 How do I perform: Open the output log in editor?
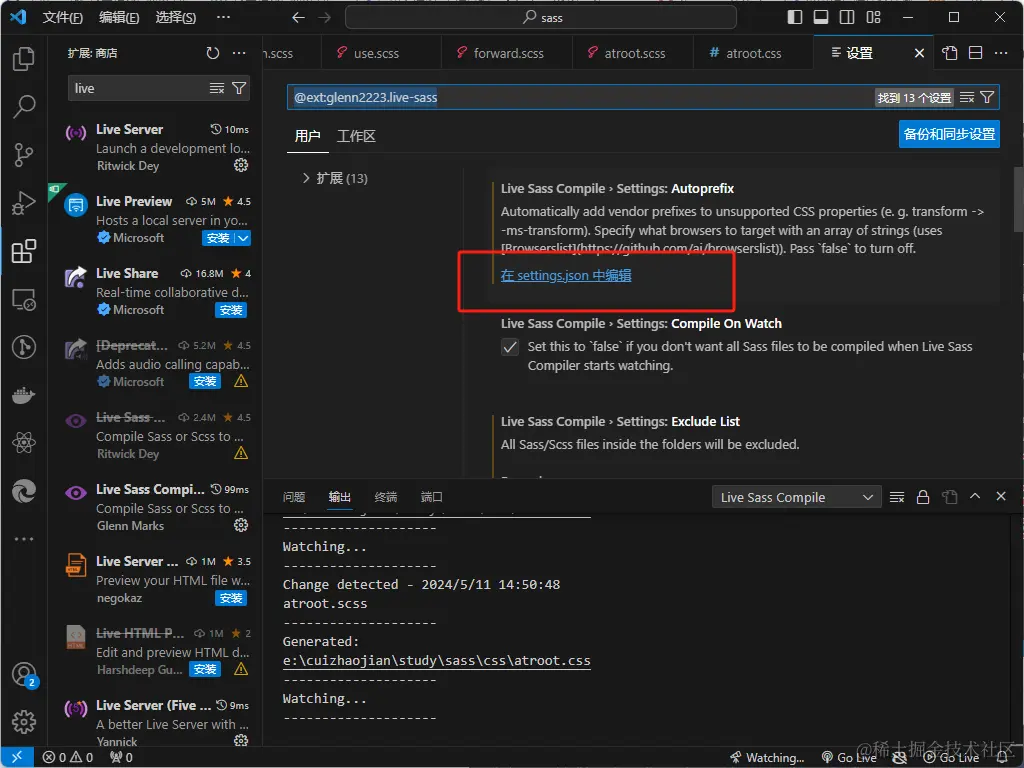click(x=950, y=497)
